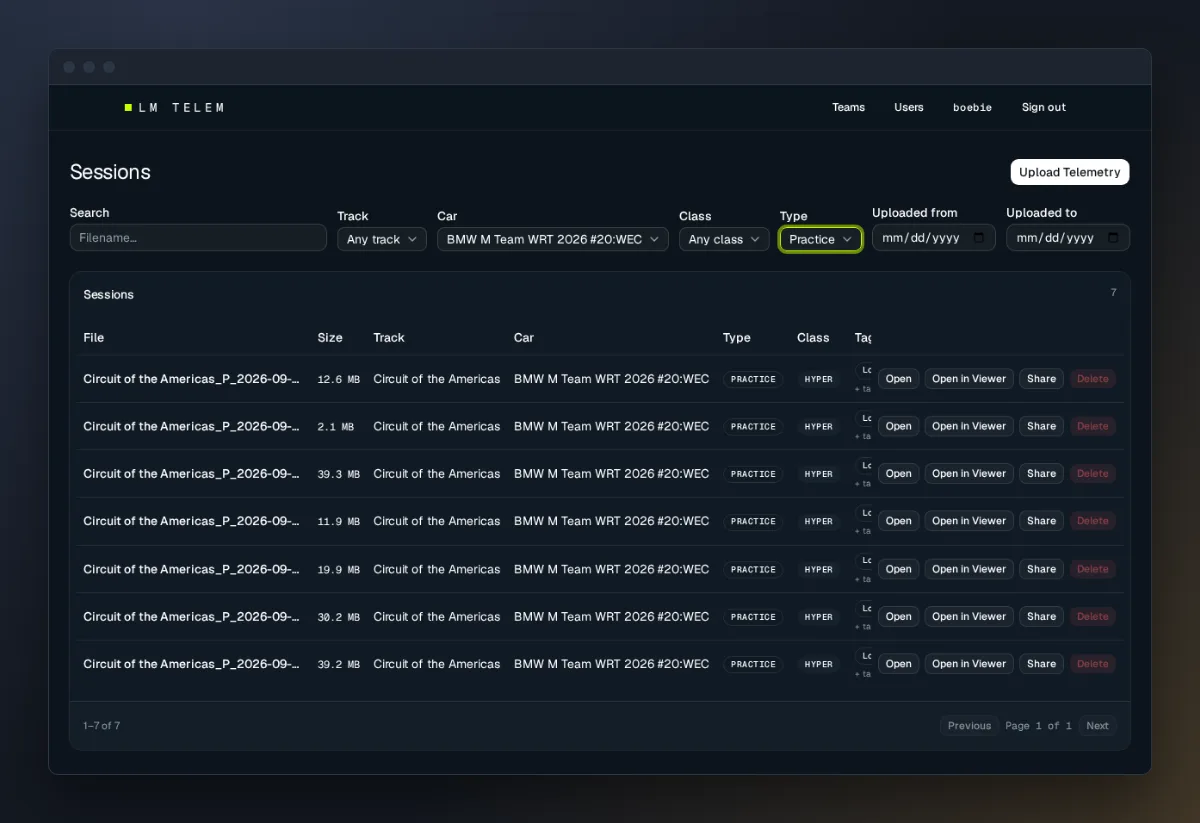The image size is (1200, 823).
Task: Select the file name of the 12.6 MB row
Action: click(191, 379)
